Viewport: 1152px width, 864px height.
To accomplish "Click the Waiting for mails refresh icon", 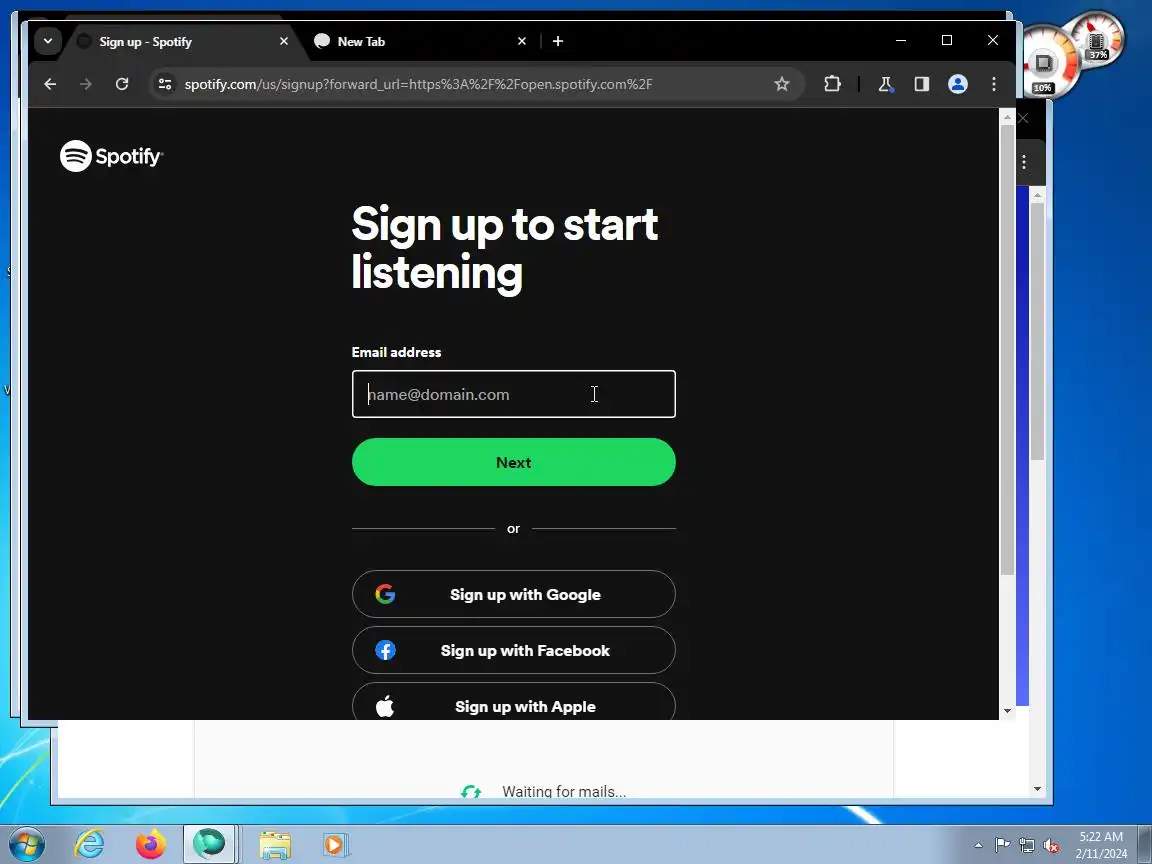I will click(471, 791).
